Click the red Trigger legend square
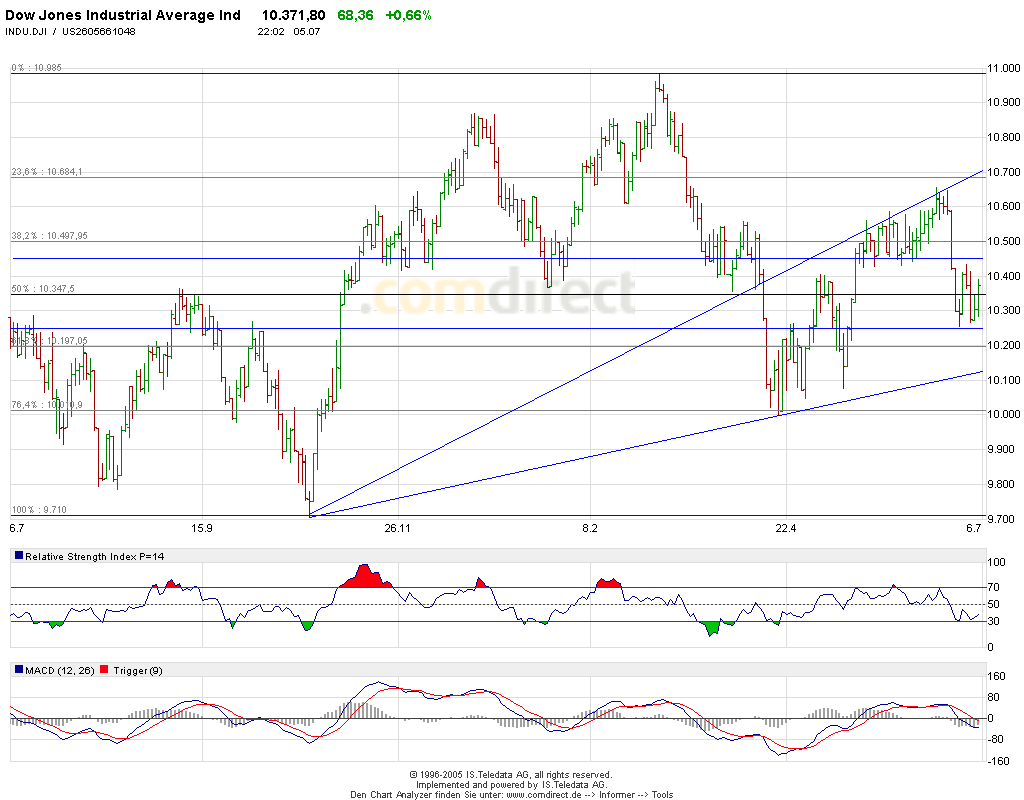 pos(104,670)
